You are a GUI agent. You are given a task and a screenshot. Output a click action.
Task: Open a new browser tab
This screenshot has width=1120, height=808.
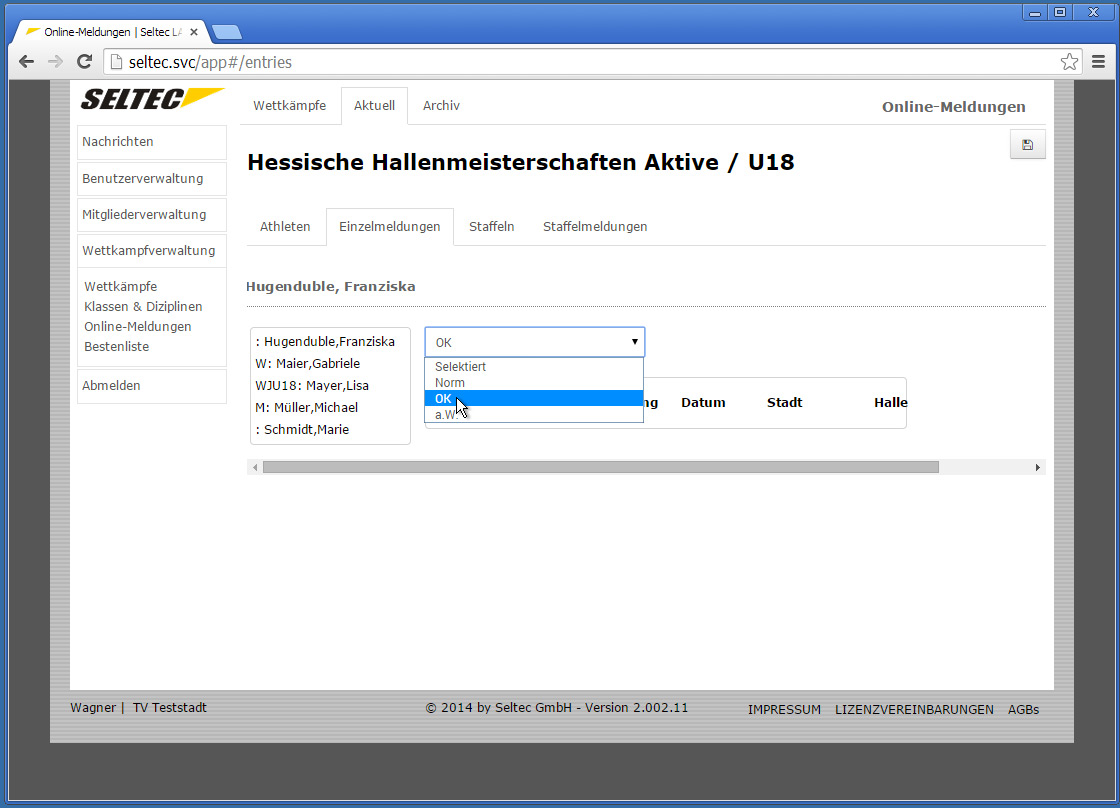tap(227, 32)
